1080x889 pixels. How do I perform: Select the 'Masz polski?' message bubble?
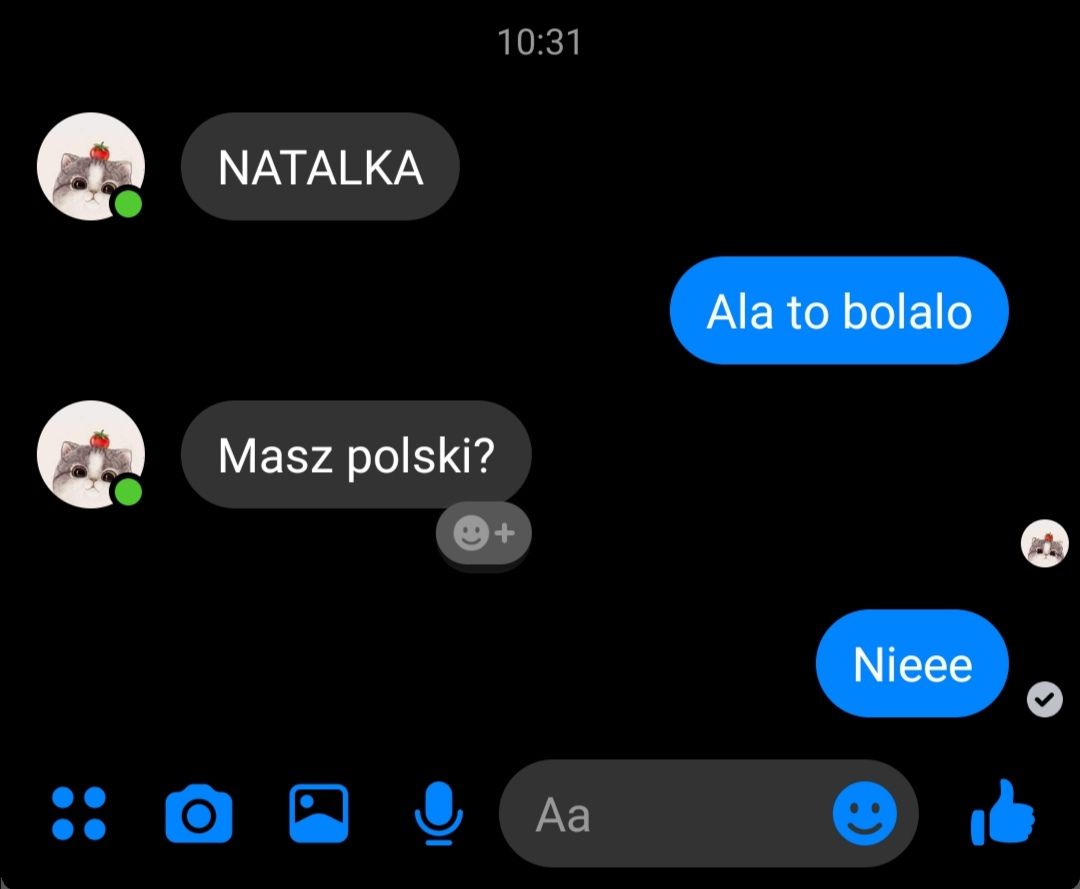tap(356, 454)
